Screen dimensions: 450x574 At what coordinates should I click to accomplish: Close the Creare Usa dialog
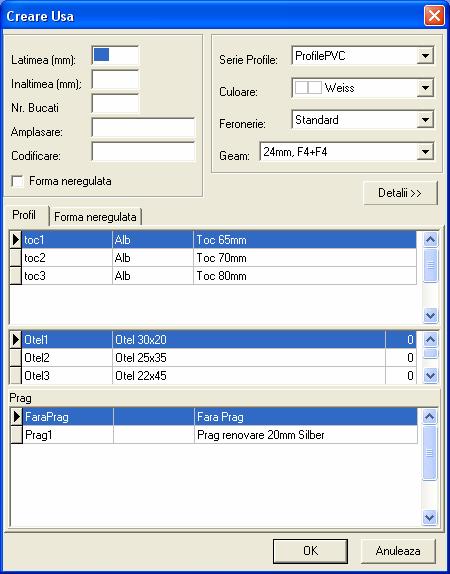click(x=434, y=16)
